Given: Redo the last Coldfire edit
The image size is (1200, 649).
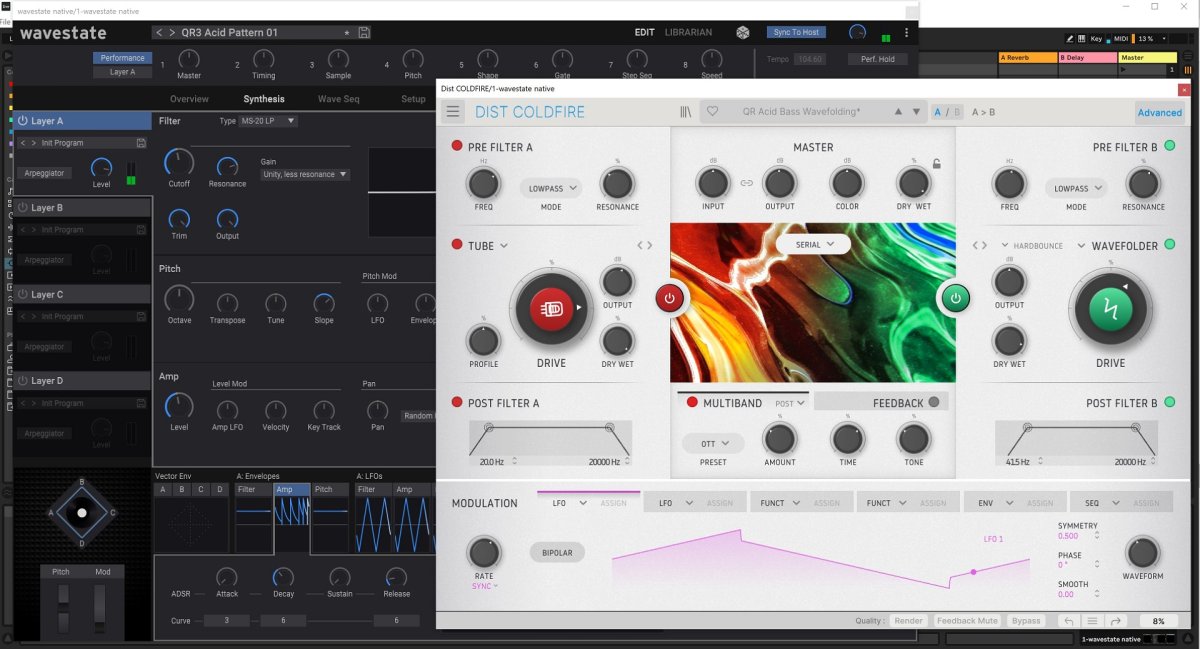Looking at the screenshot, I should coord(1116,621).
